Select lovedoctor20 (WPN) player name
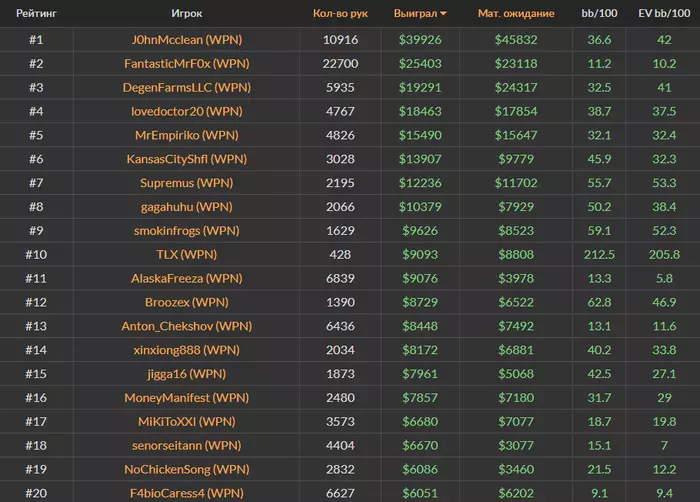Image resolution: width=700 pixels, height=502 pixels. (x=187, y=111)
